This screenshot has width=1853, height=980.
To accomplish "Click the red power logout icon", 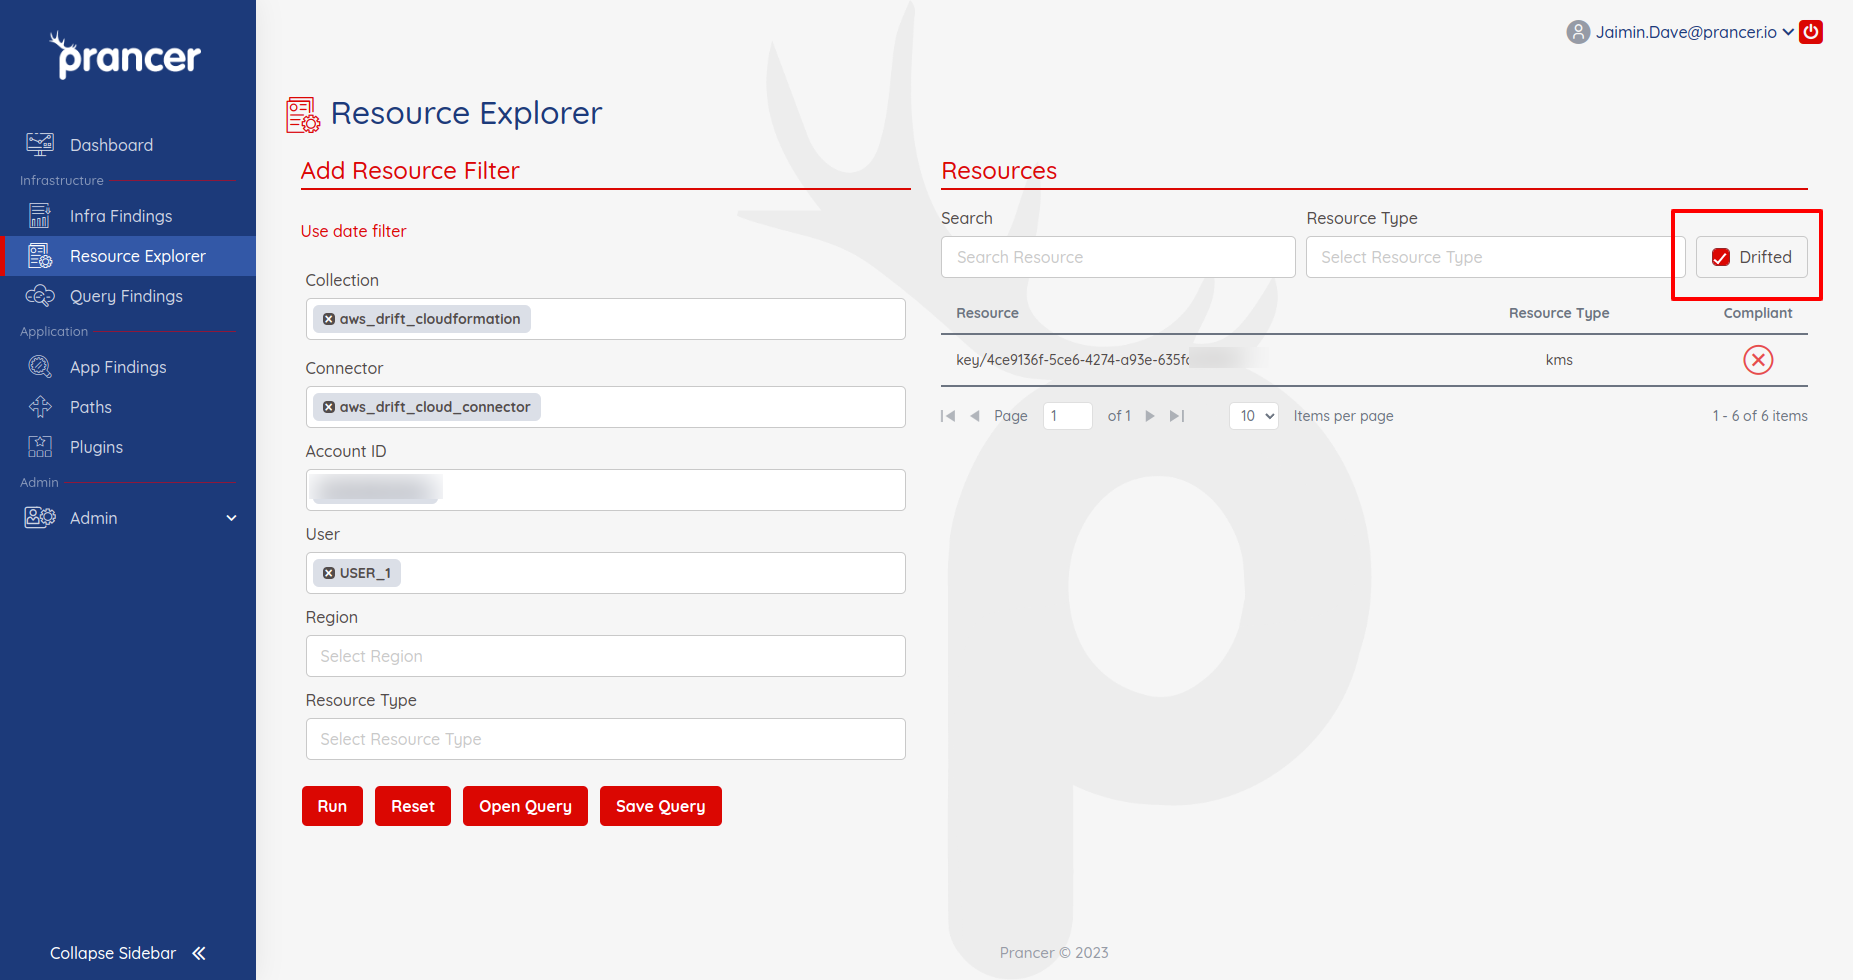I will click(1811, 32).
